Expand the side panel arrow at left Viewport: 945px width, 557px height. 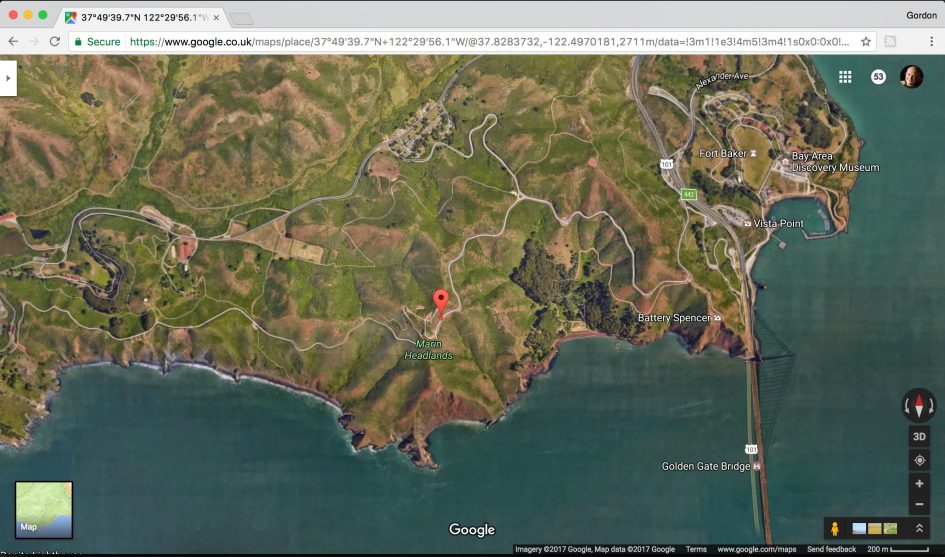8,78
